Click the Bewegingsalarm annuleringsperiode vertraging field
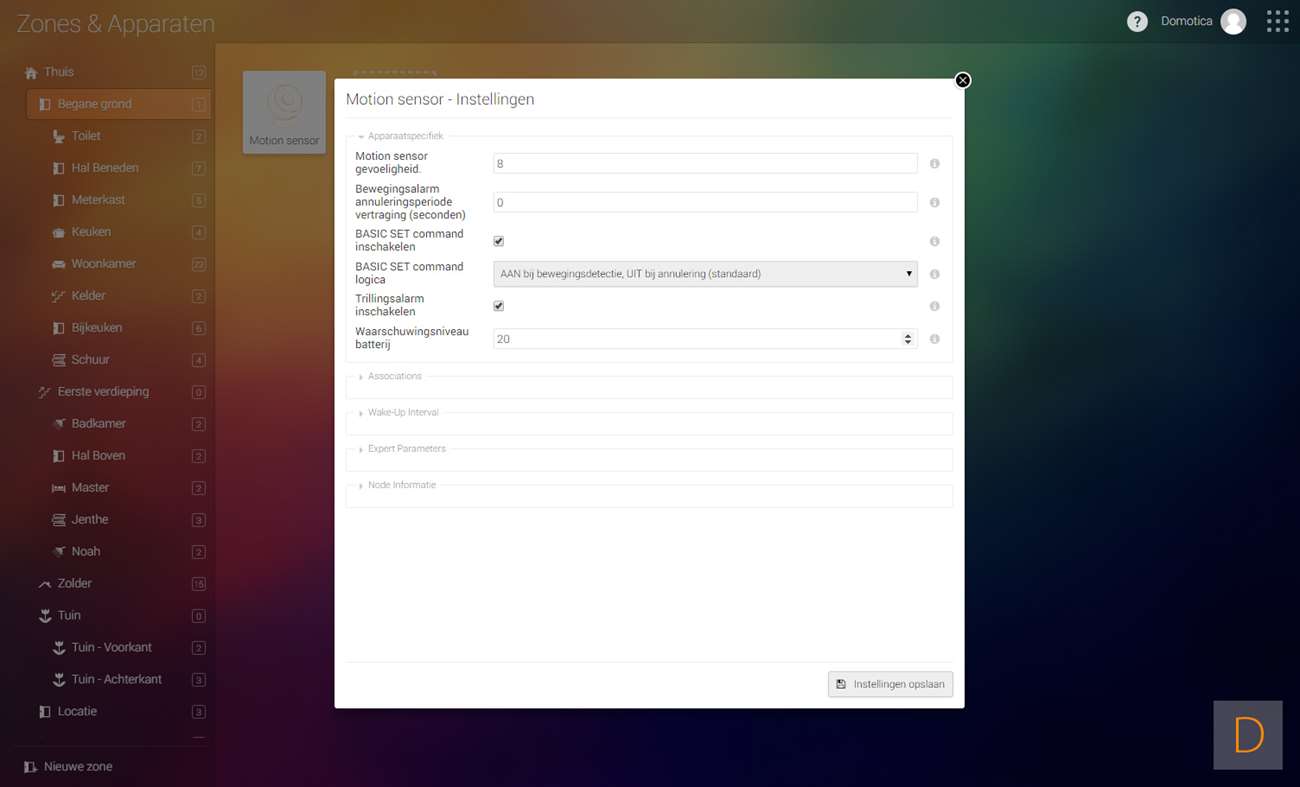 (705, 202)
